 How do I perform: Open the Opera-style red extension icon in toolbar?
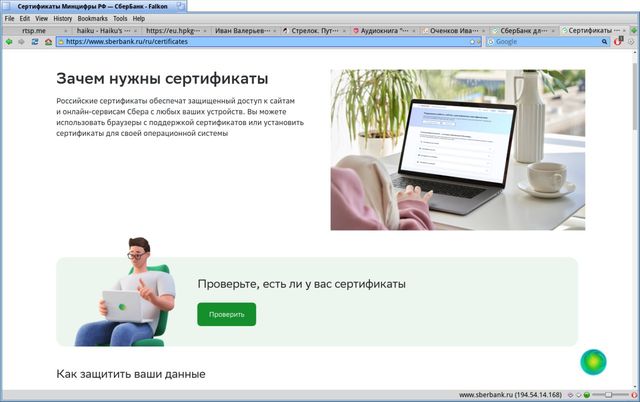618,41
